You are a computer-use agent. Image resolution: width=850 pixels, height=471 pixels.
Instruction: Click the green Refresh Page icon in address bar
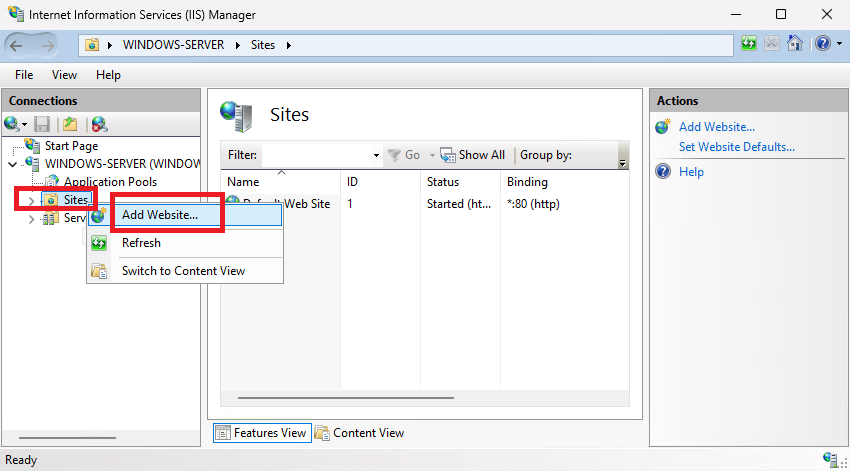click(x=749, y=43)
